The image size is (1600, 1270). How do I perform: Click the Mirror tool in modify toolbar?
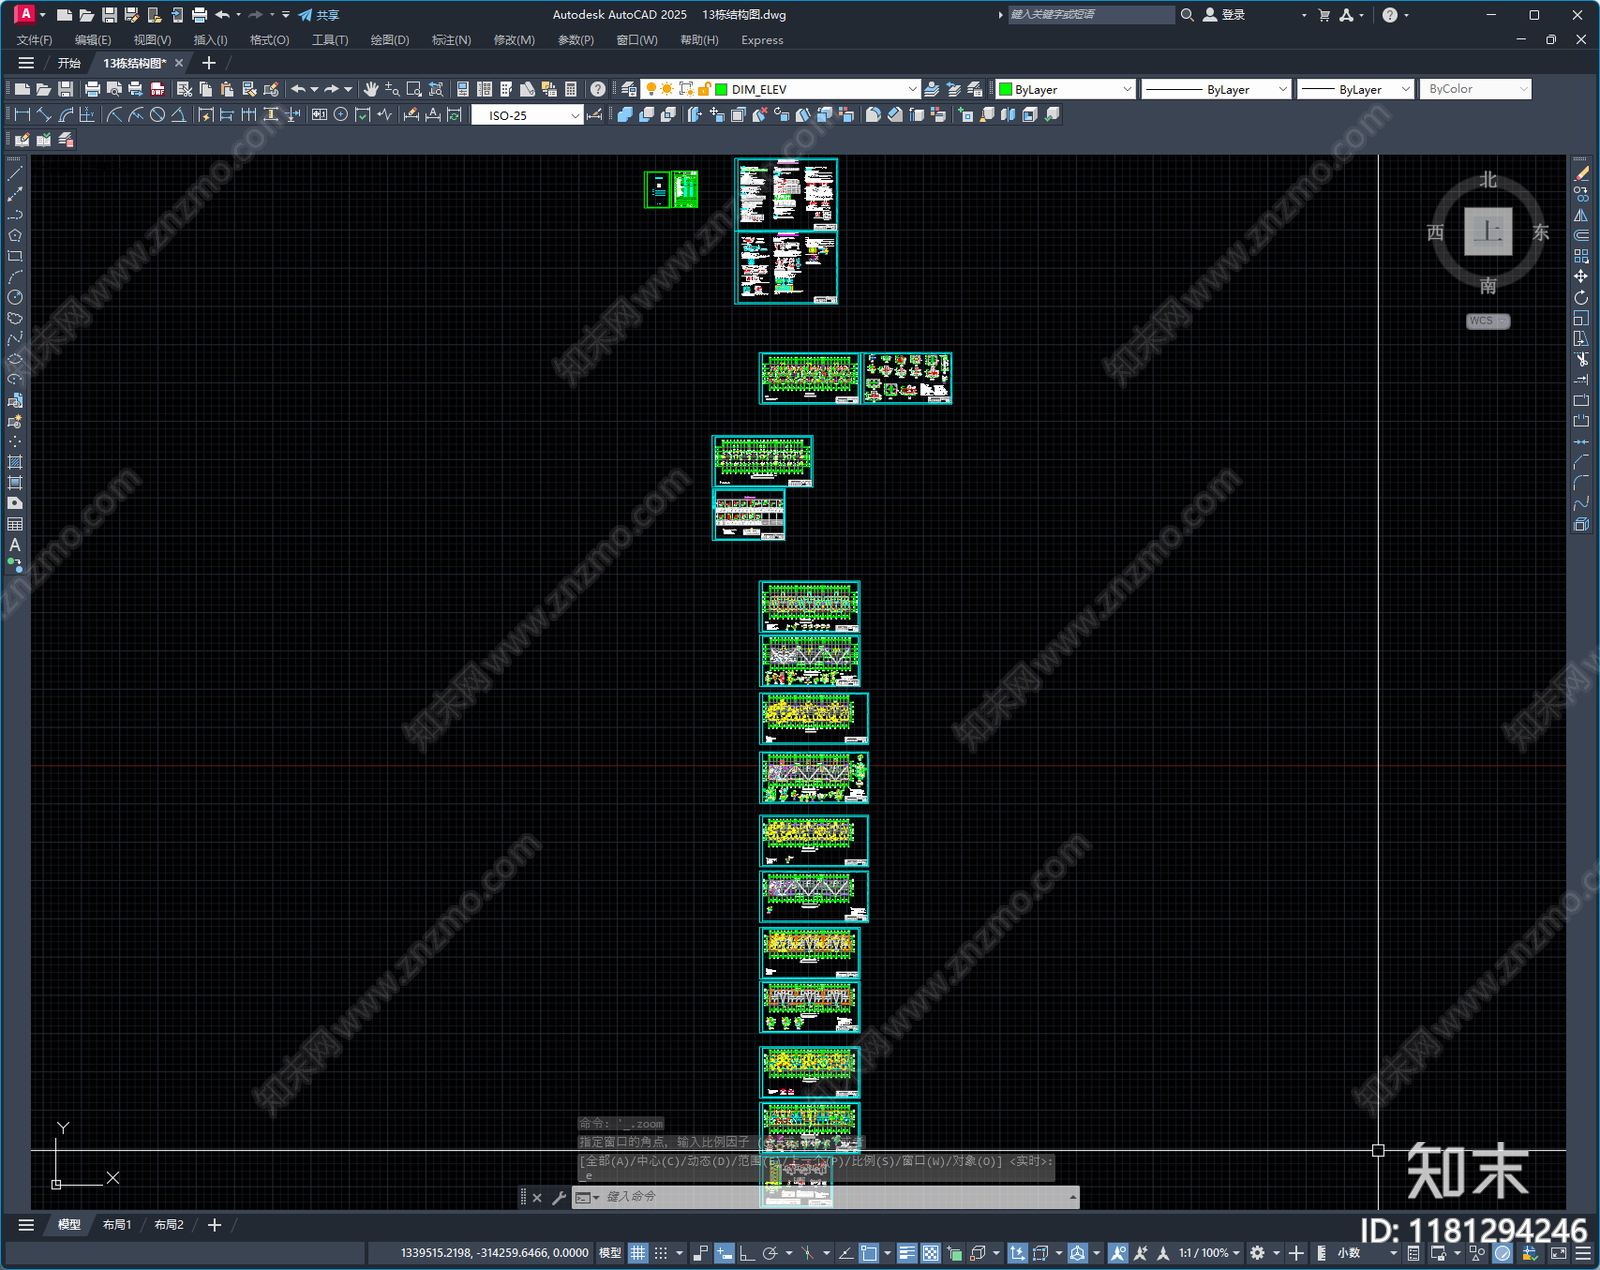tap(1581, 215)
